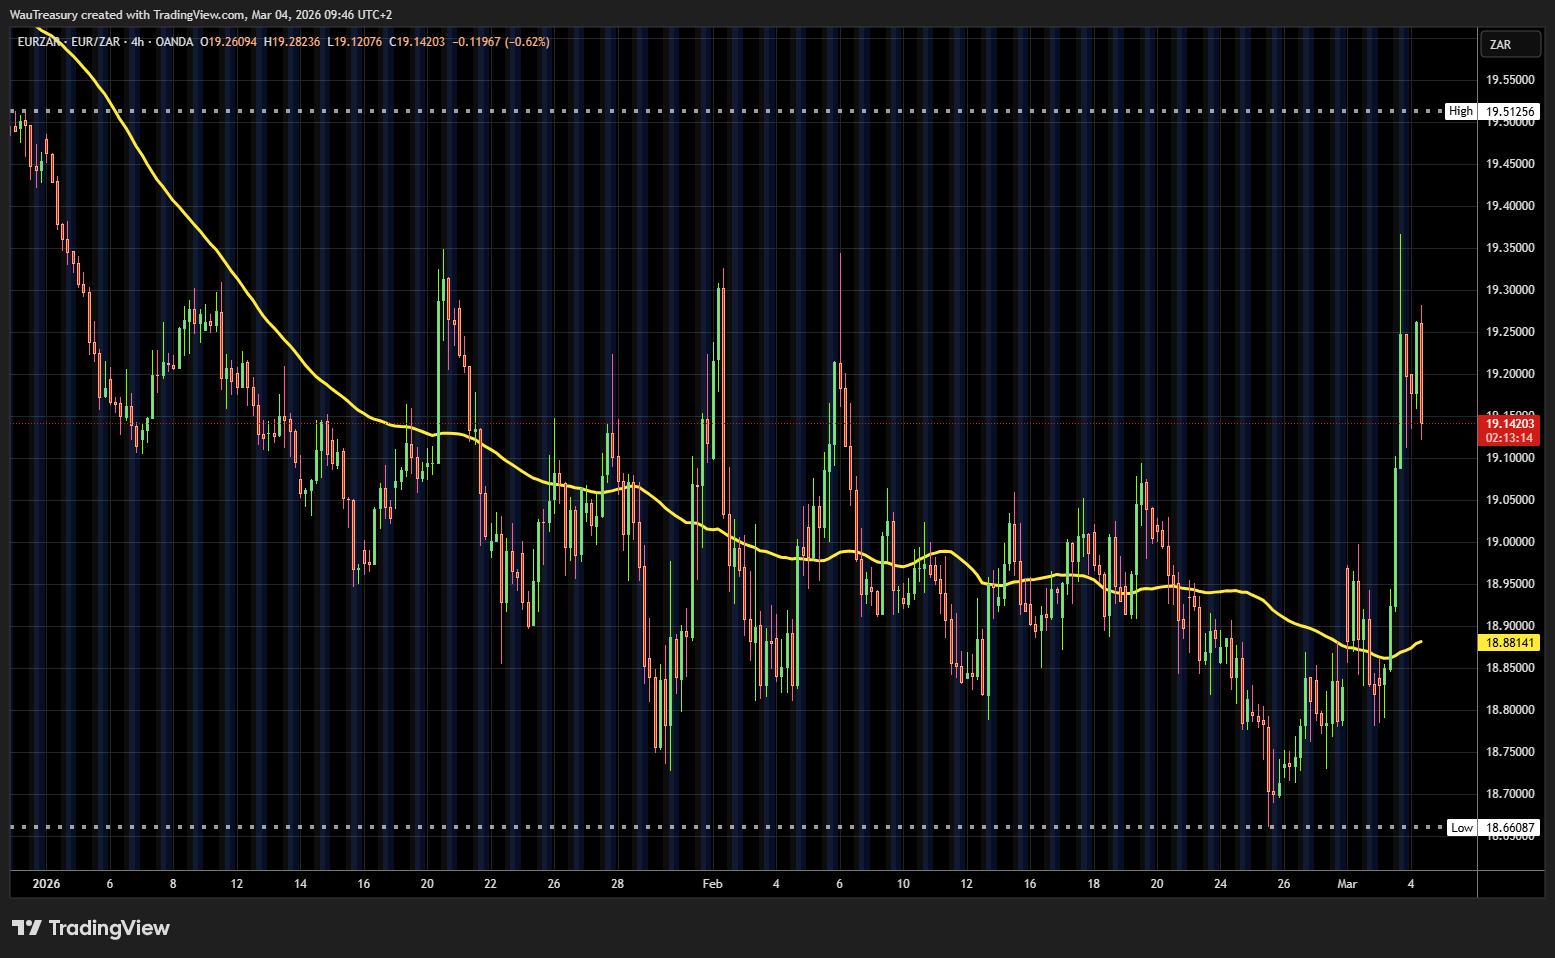Click the bar countdown timer 02:13:14
Screen dimensions: 1555x958
(1510, 438)
